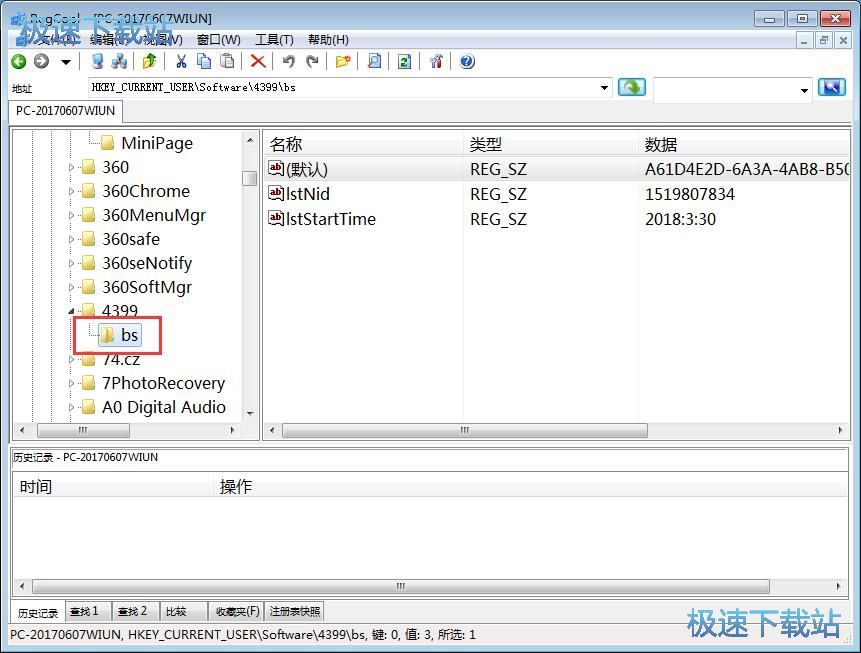Image resolution: width=861 pixels, height=653 pixels.
Task: Switch to the 比较 tab
Action: tap(176, 611)
